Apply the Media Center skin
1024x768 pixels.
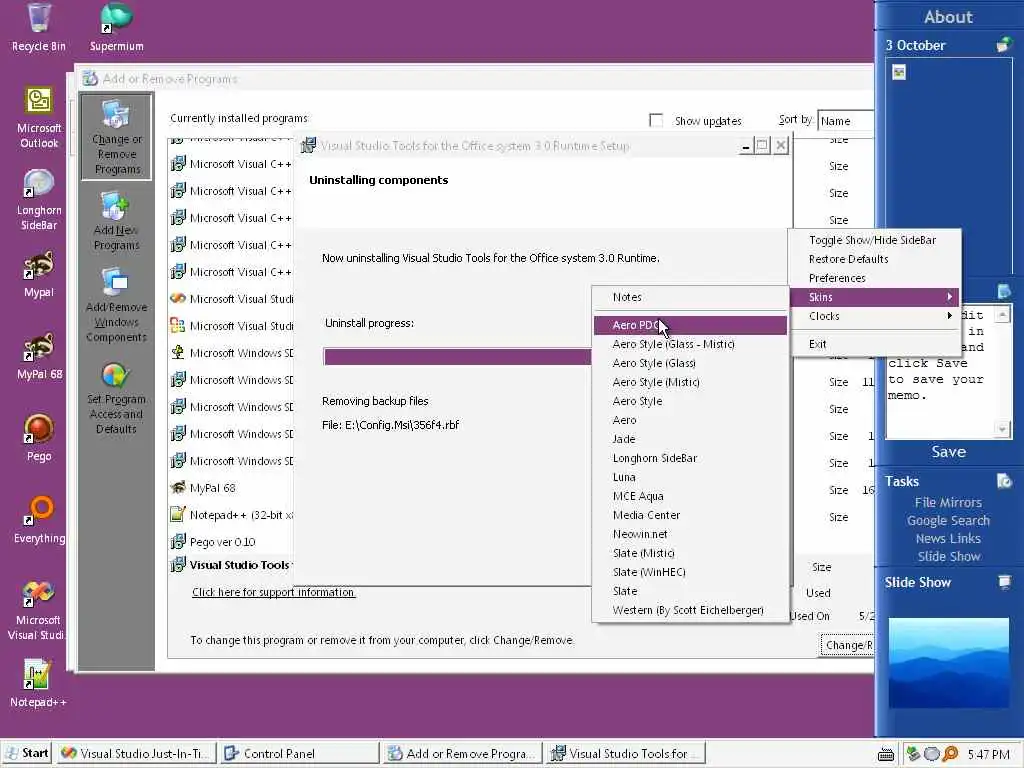(x=690, y=515)
